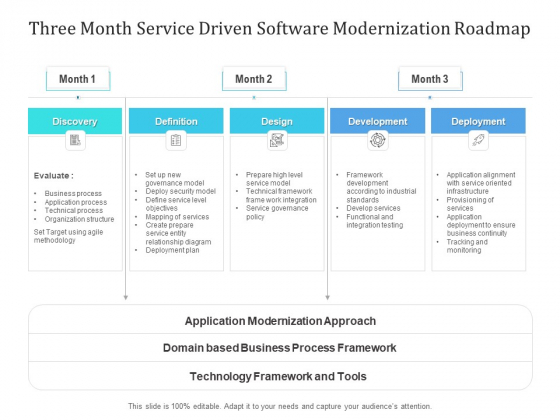
Task: Select the slide title text
Action: (280, 29)
